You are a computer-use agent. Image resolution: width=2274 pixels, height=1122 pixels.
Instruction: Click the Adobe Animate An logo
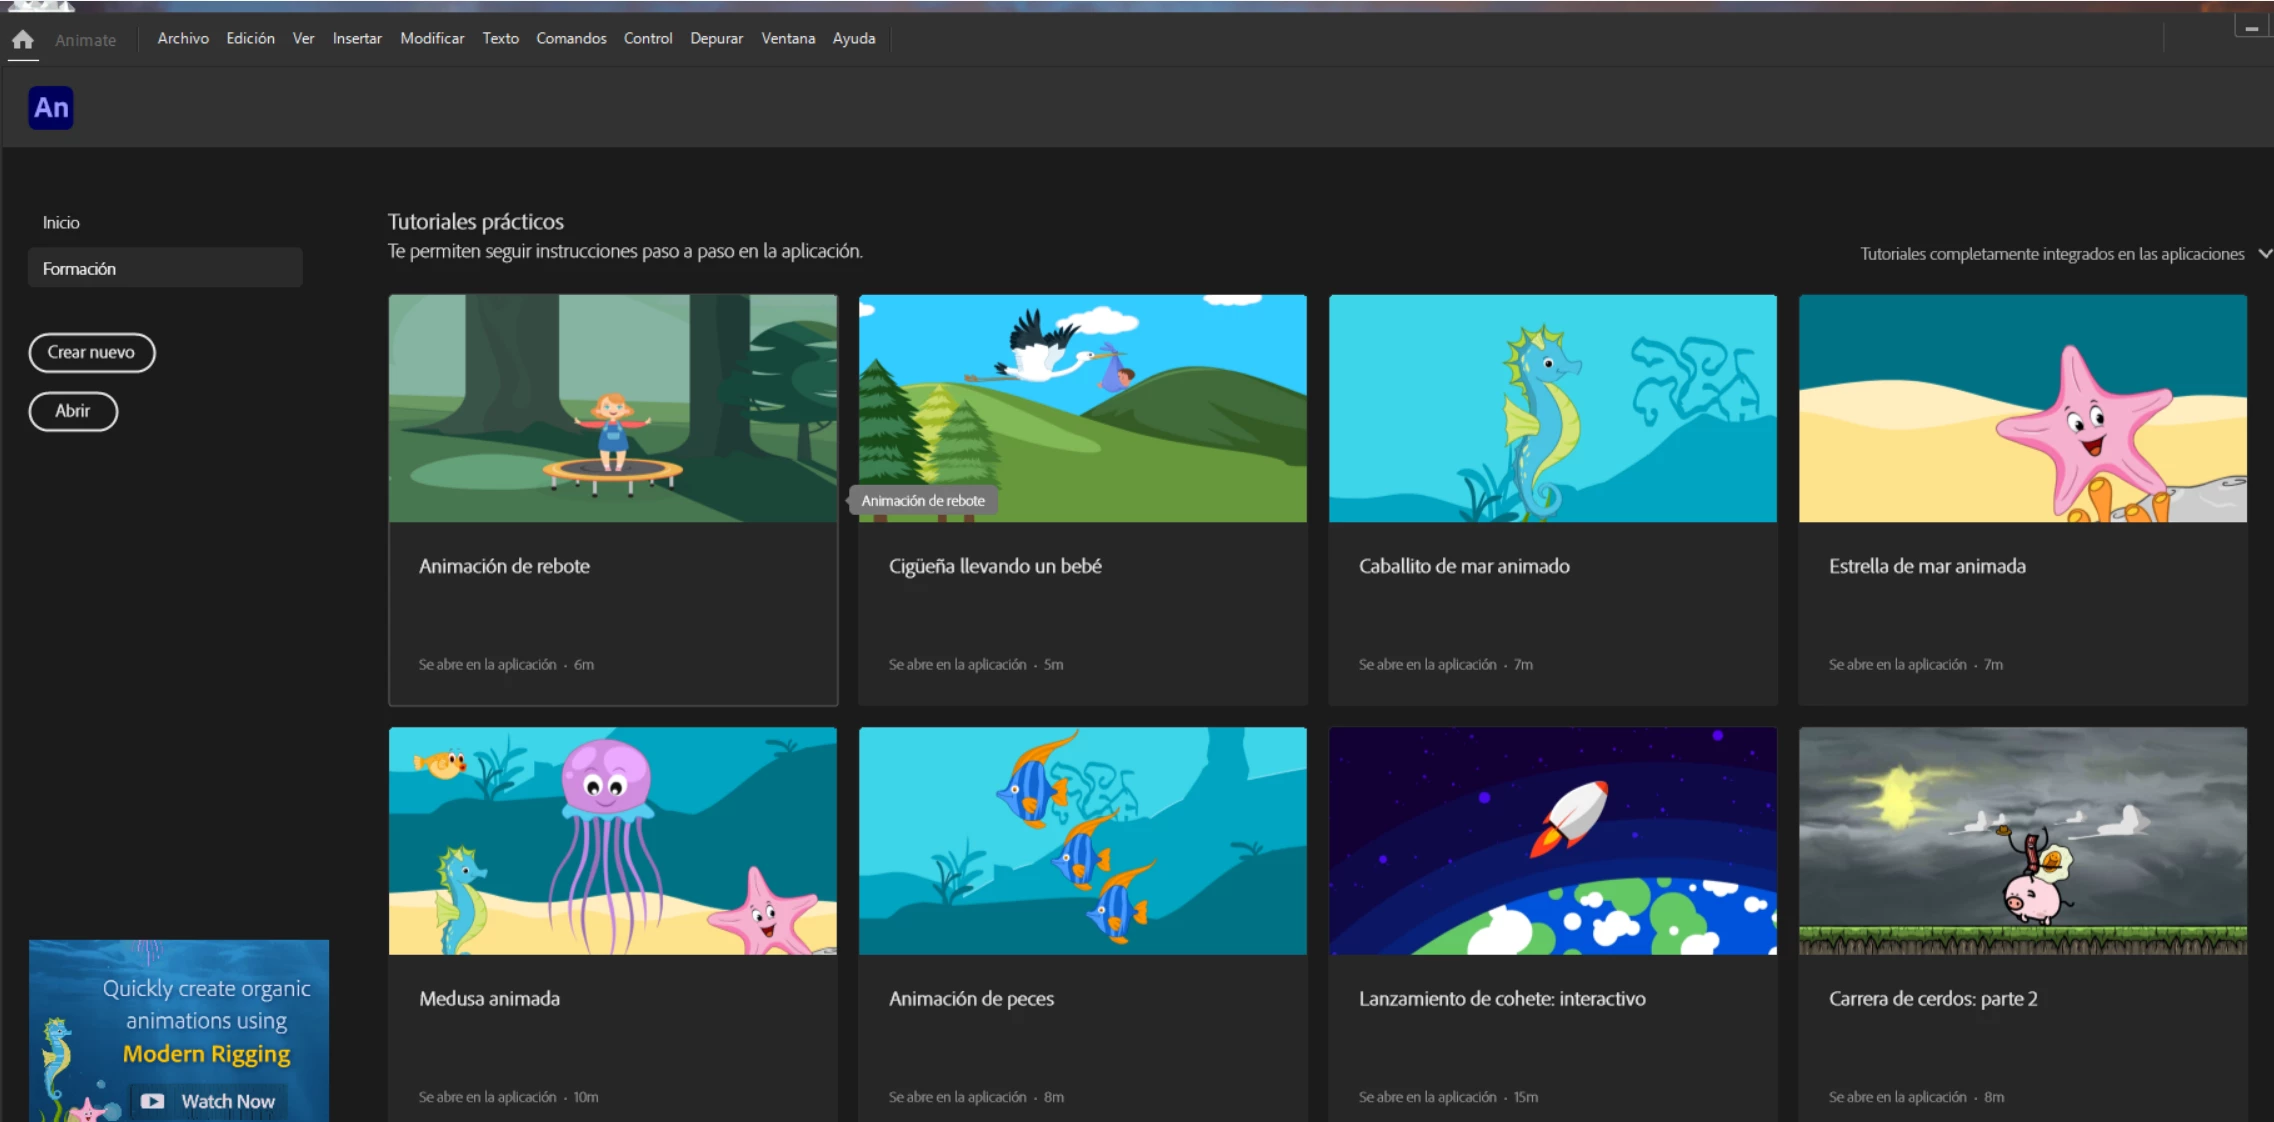tap(51, 108)
